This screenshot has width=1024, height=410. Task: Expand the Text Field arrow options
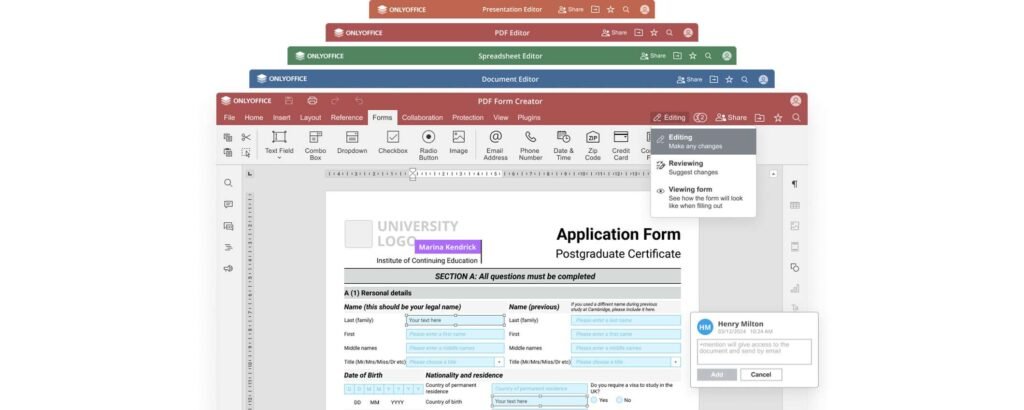click(x=279, y=157)
